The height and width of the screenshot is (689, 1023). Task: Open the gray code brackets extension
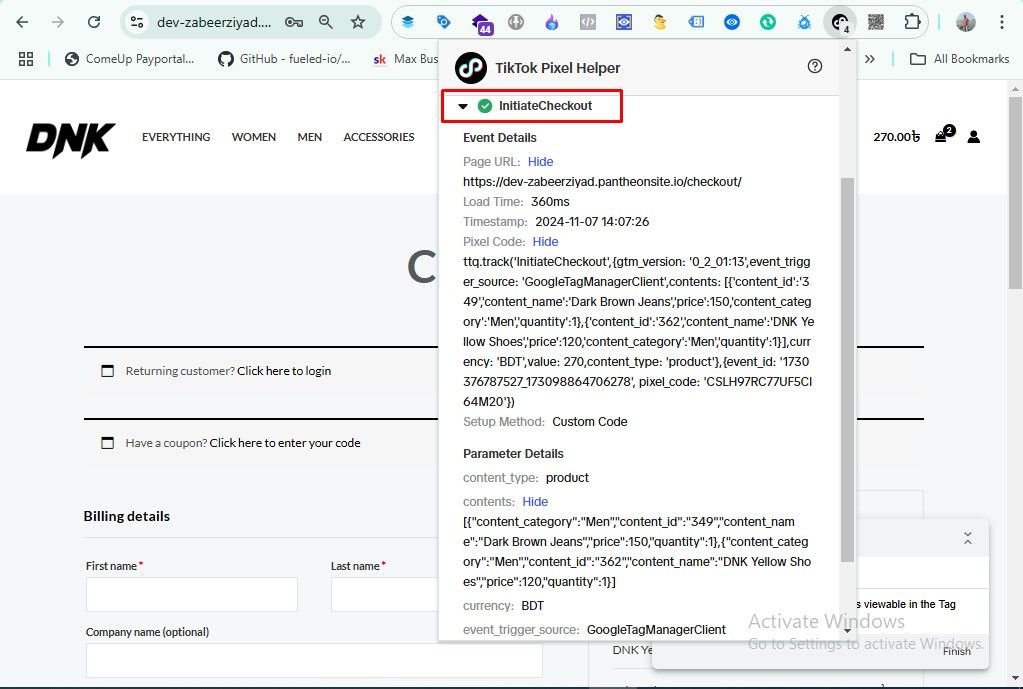click(588, 22)
